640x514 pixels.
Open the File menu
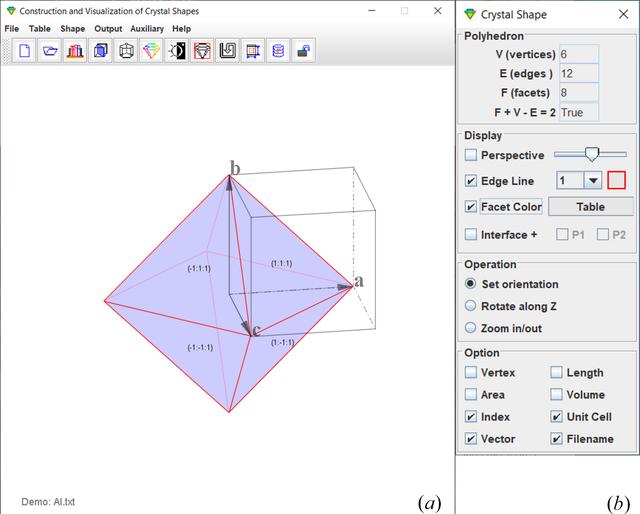[11, 29]
